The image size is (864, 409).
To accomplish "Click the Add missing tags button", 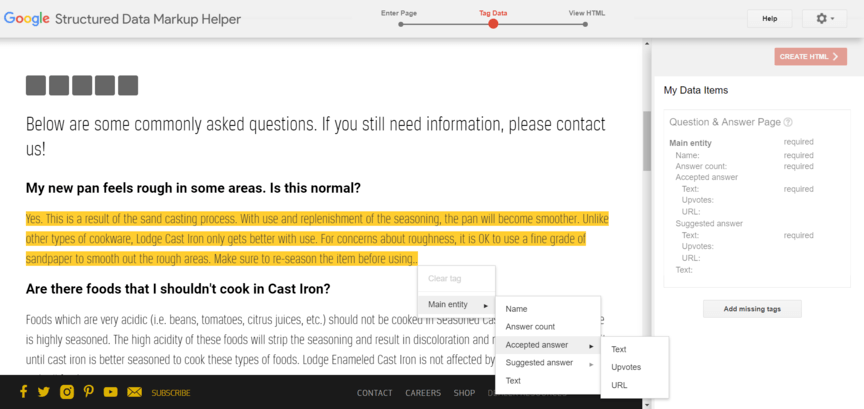I will 752,309.
